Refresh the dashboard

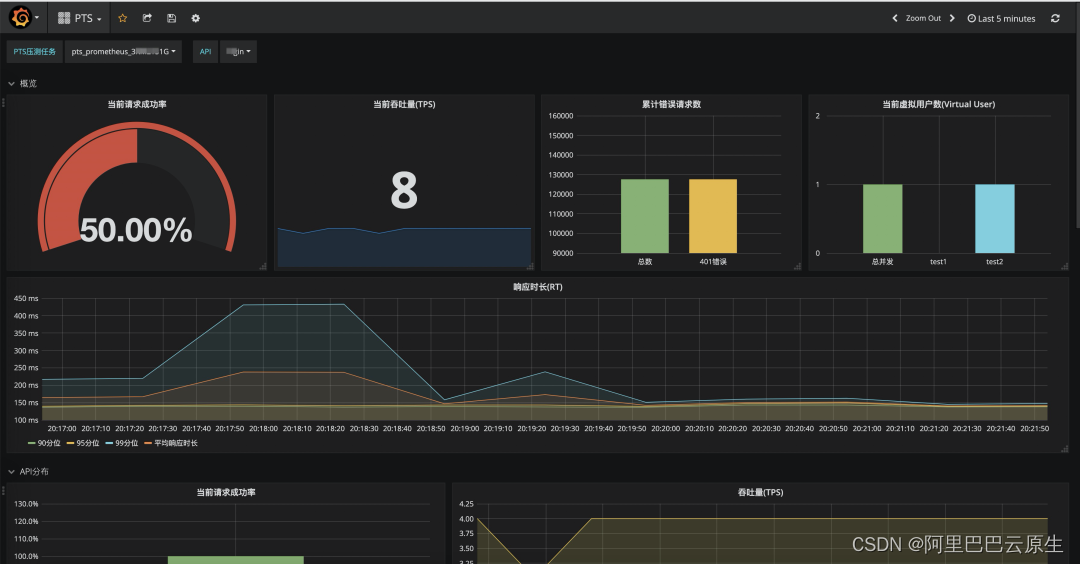[x=1055, y=19]
